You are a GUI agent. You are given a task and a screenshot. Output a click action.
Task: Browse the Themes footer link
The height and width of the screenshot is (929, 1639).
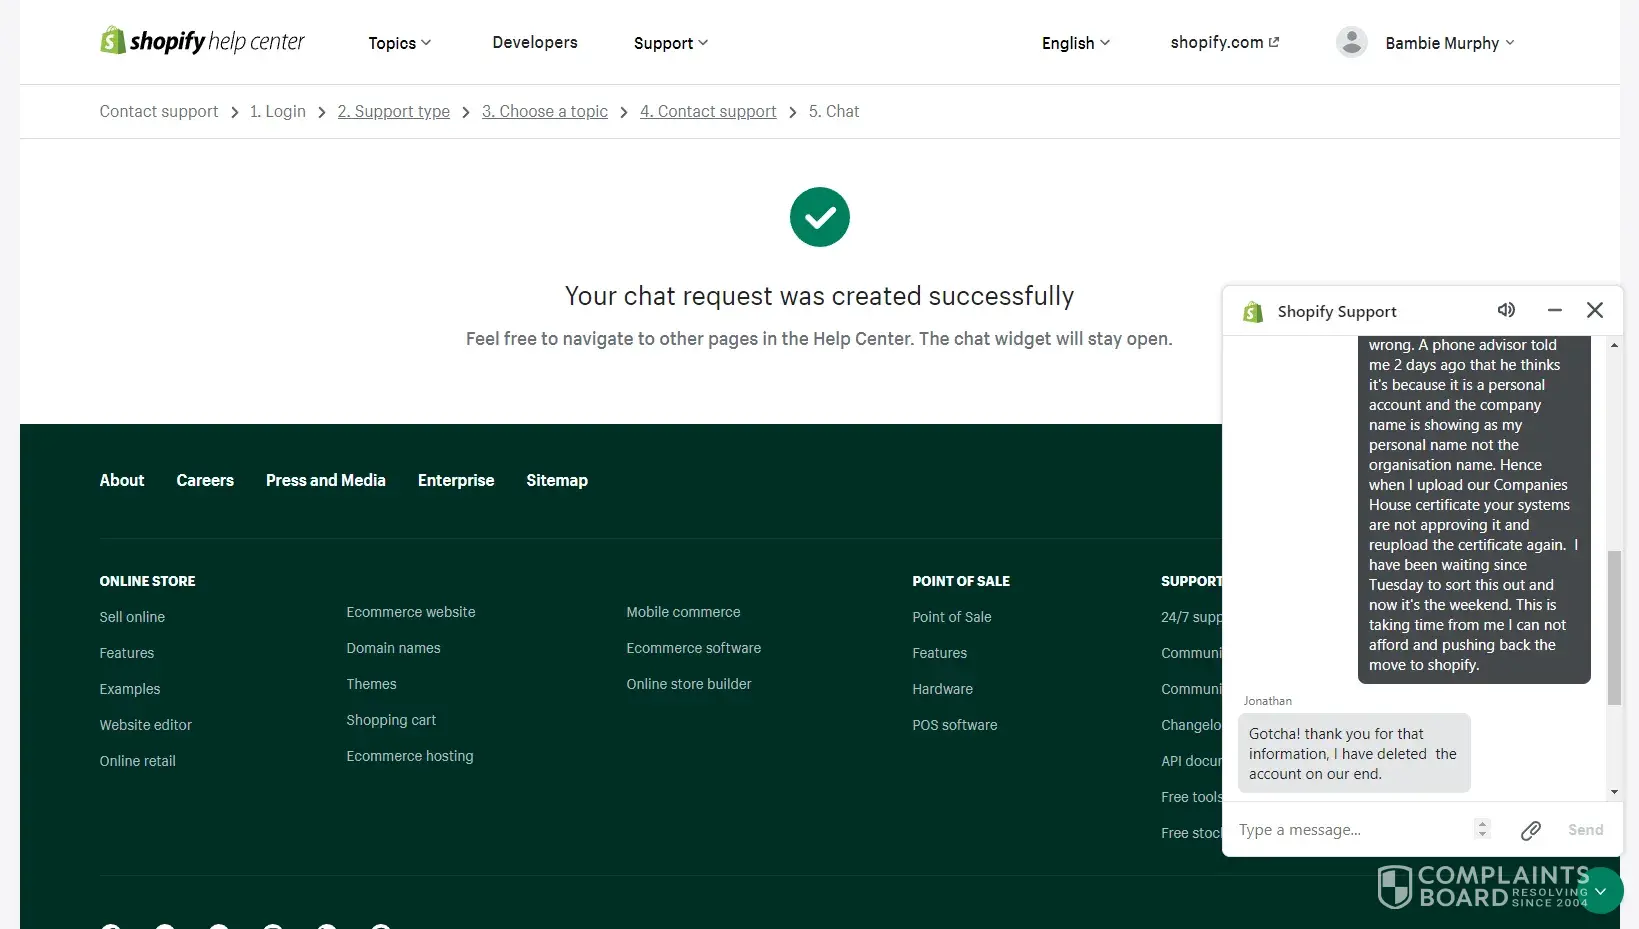click(x=372, y=684)
